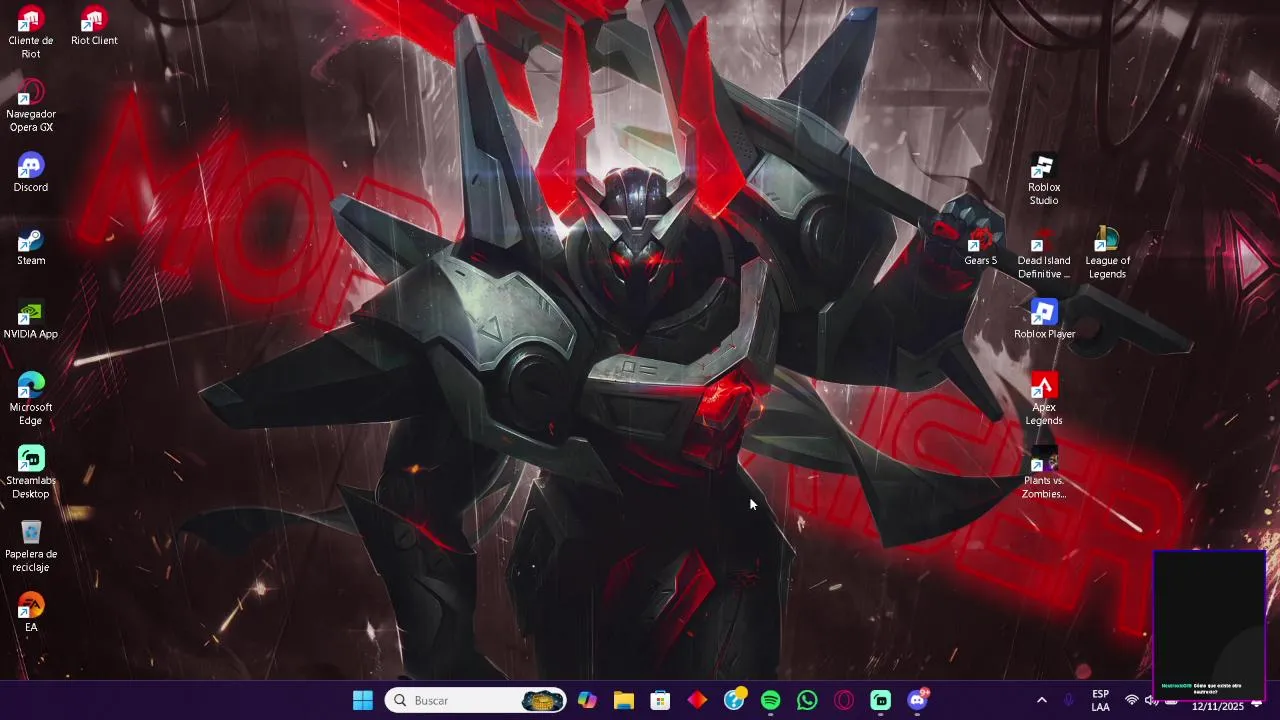Open Streamlabs from the taskbar
The image size is (1280, 720).
[x=881, y=701]
